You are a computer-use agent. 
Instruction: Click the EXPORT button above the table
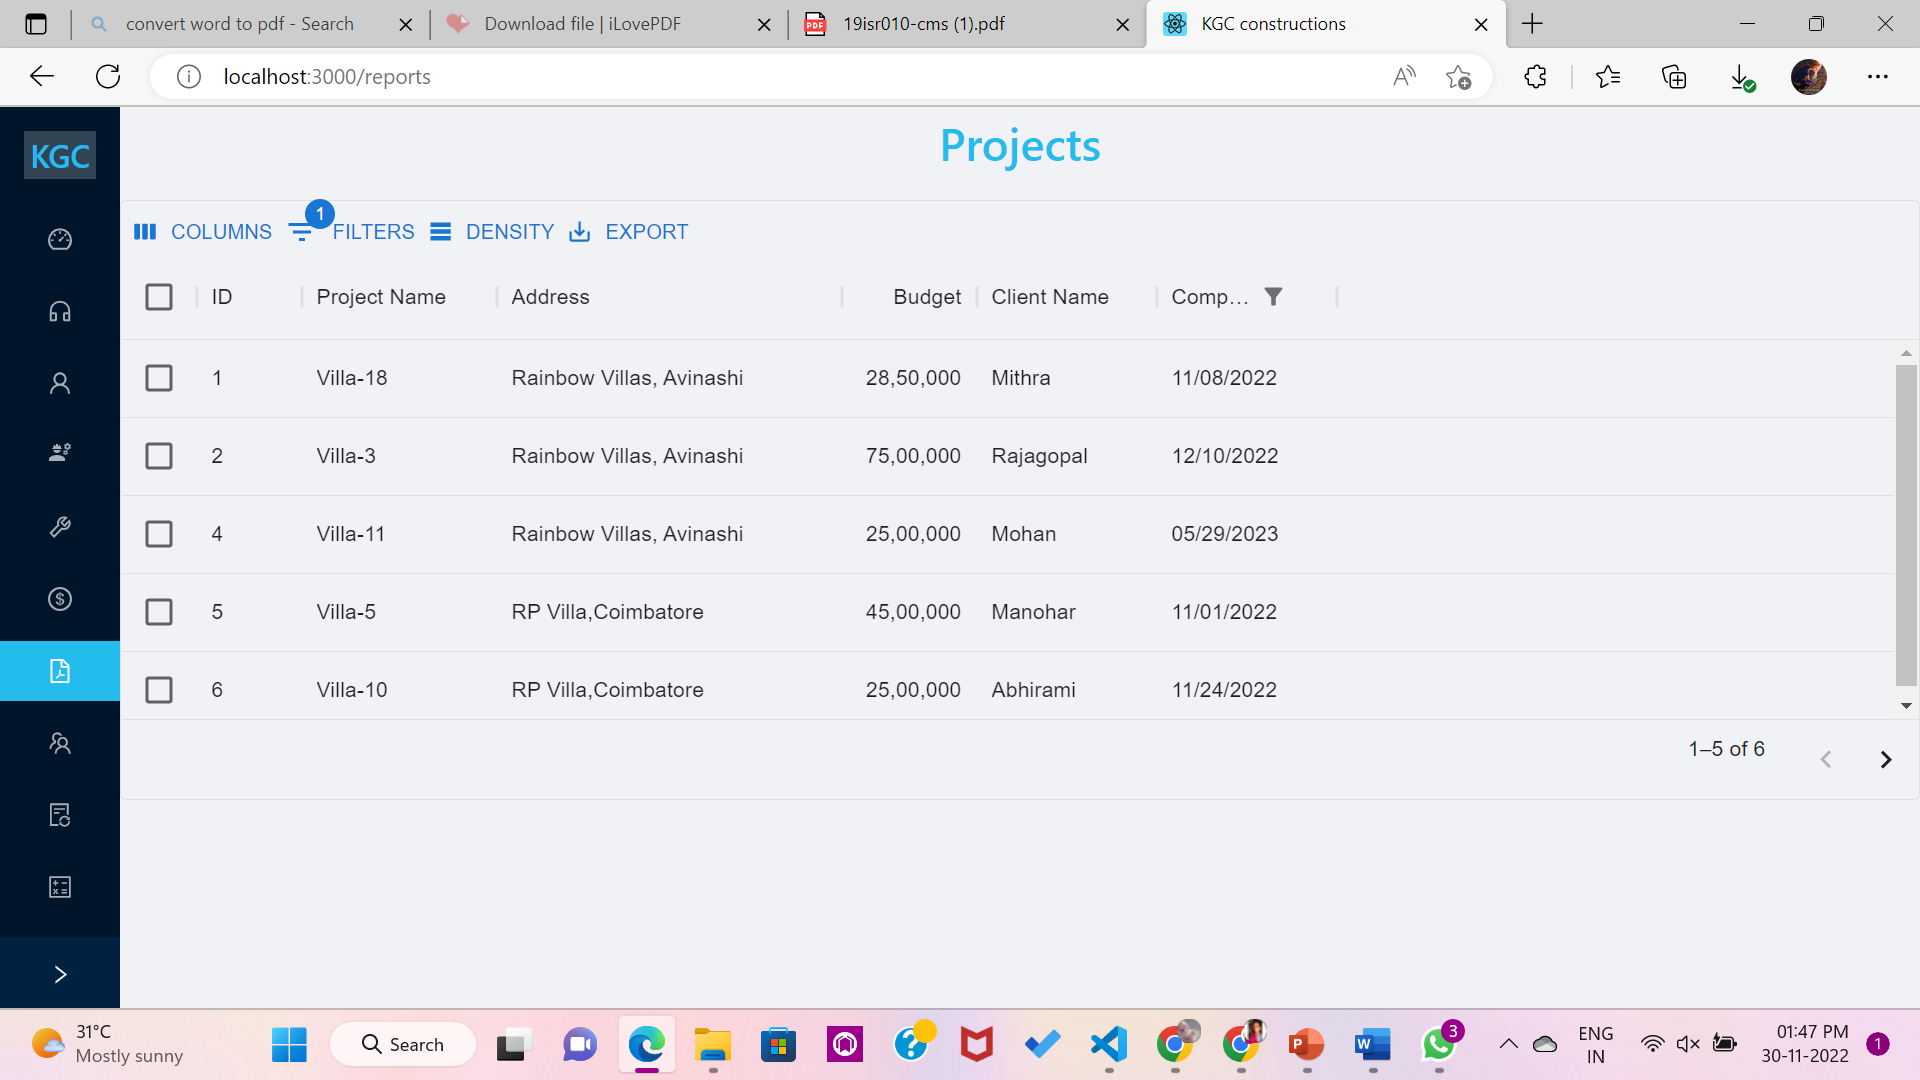pos(628,231)
